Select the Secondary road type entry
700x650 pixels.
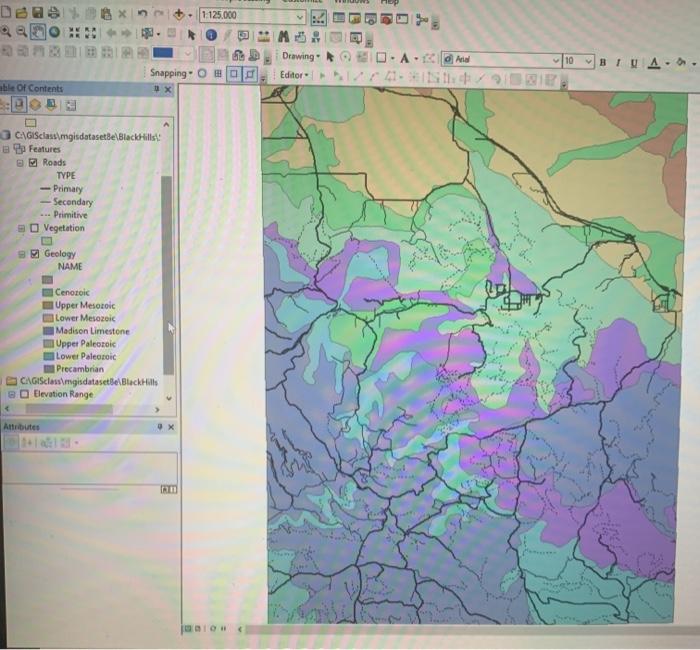tap(67, 202)
